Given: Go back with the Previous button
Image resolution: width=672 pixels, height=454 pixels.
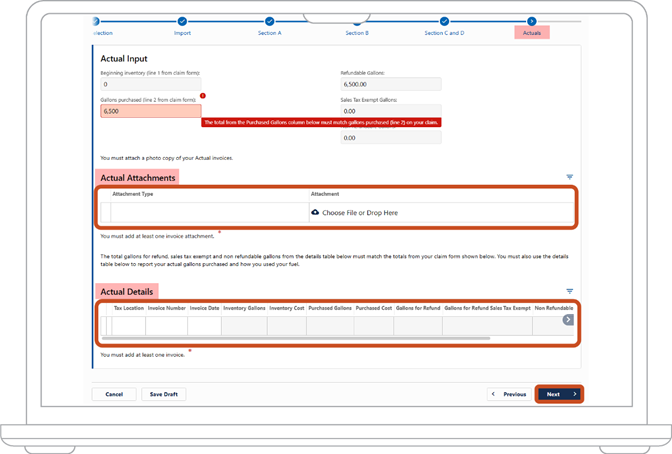Looking at the screenshot, I should pos(509,394).
